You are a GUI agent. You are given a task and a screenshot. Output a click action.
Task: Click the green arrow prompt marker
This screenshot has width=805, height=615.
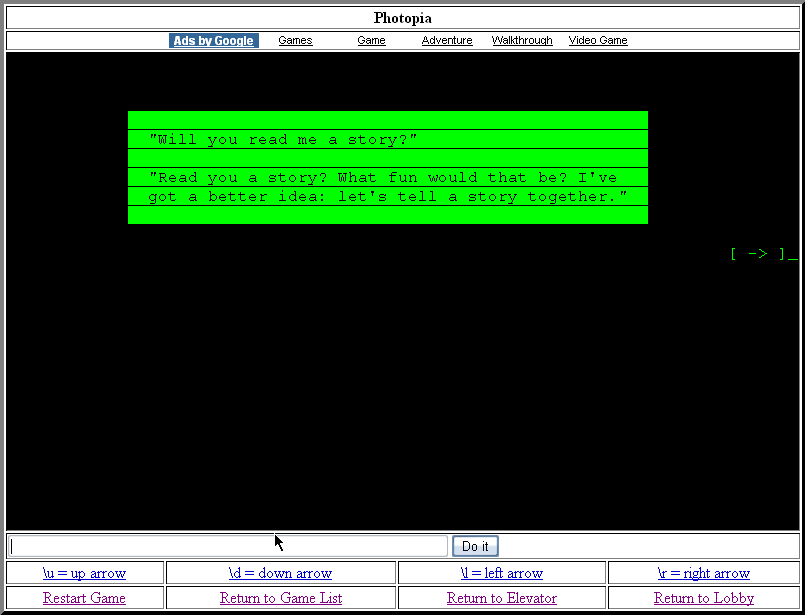(757, 254)
